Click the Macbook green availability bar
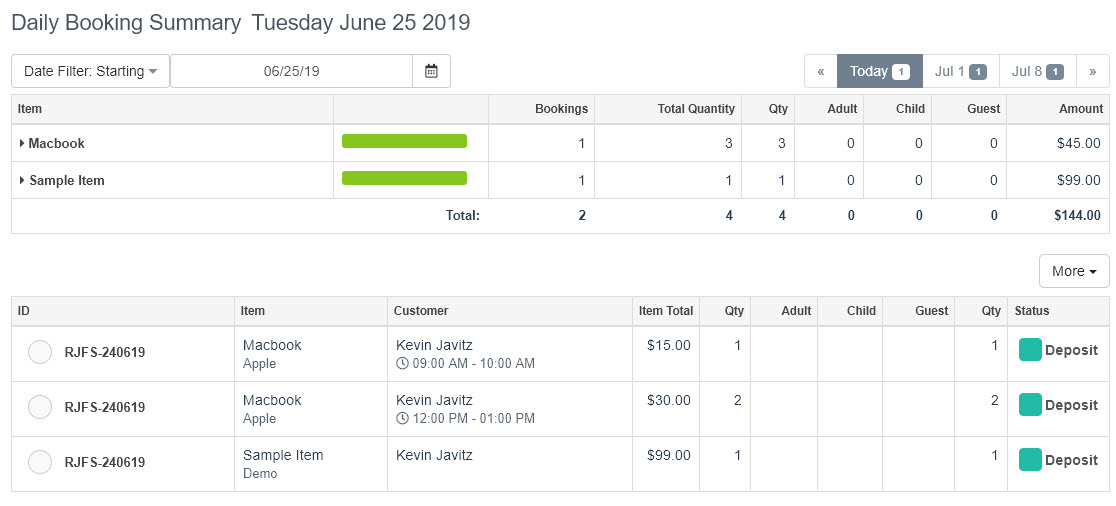1116x506 pixels. click(404, 141)
